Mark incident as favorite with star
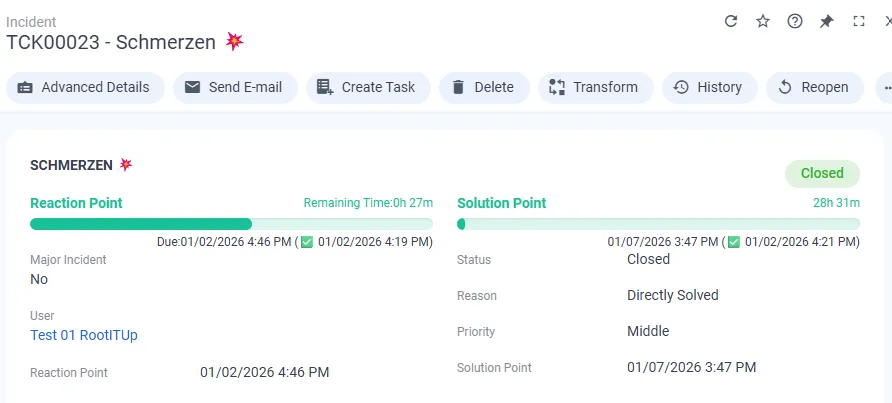 pyautogui.click(x=763, y=21)
